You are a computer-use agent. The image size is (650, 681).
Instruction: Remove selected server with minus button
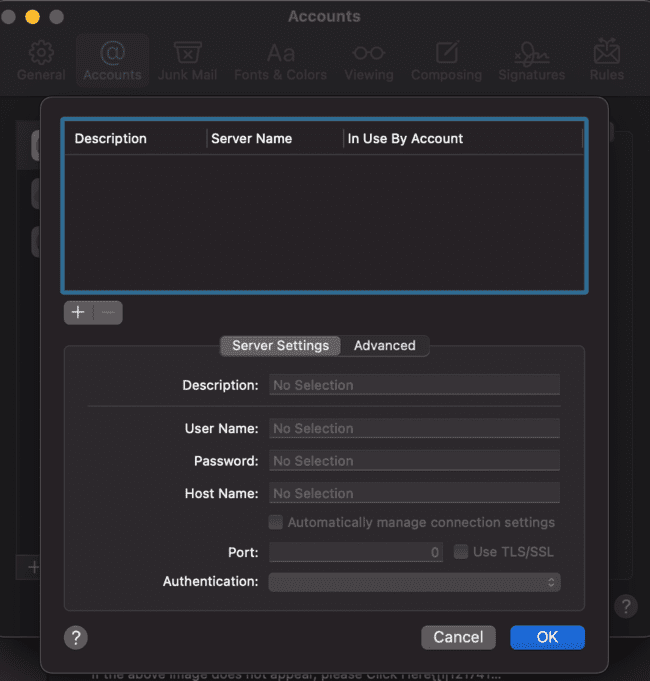pyautogui.click(x=108, y=312)
